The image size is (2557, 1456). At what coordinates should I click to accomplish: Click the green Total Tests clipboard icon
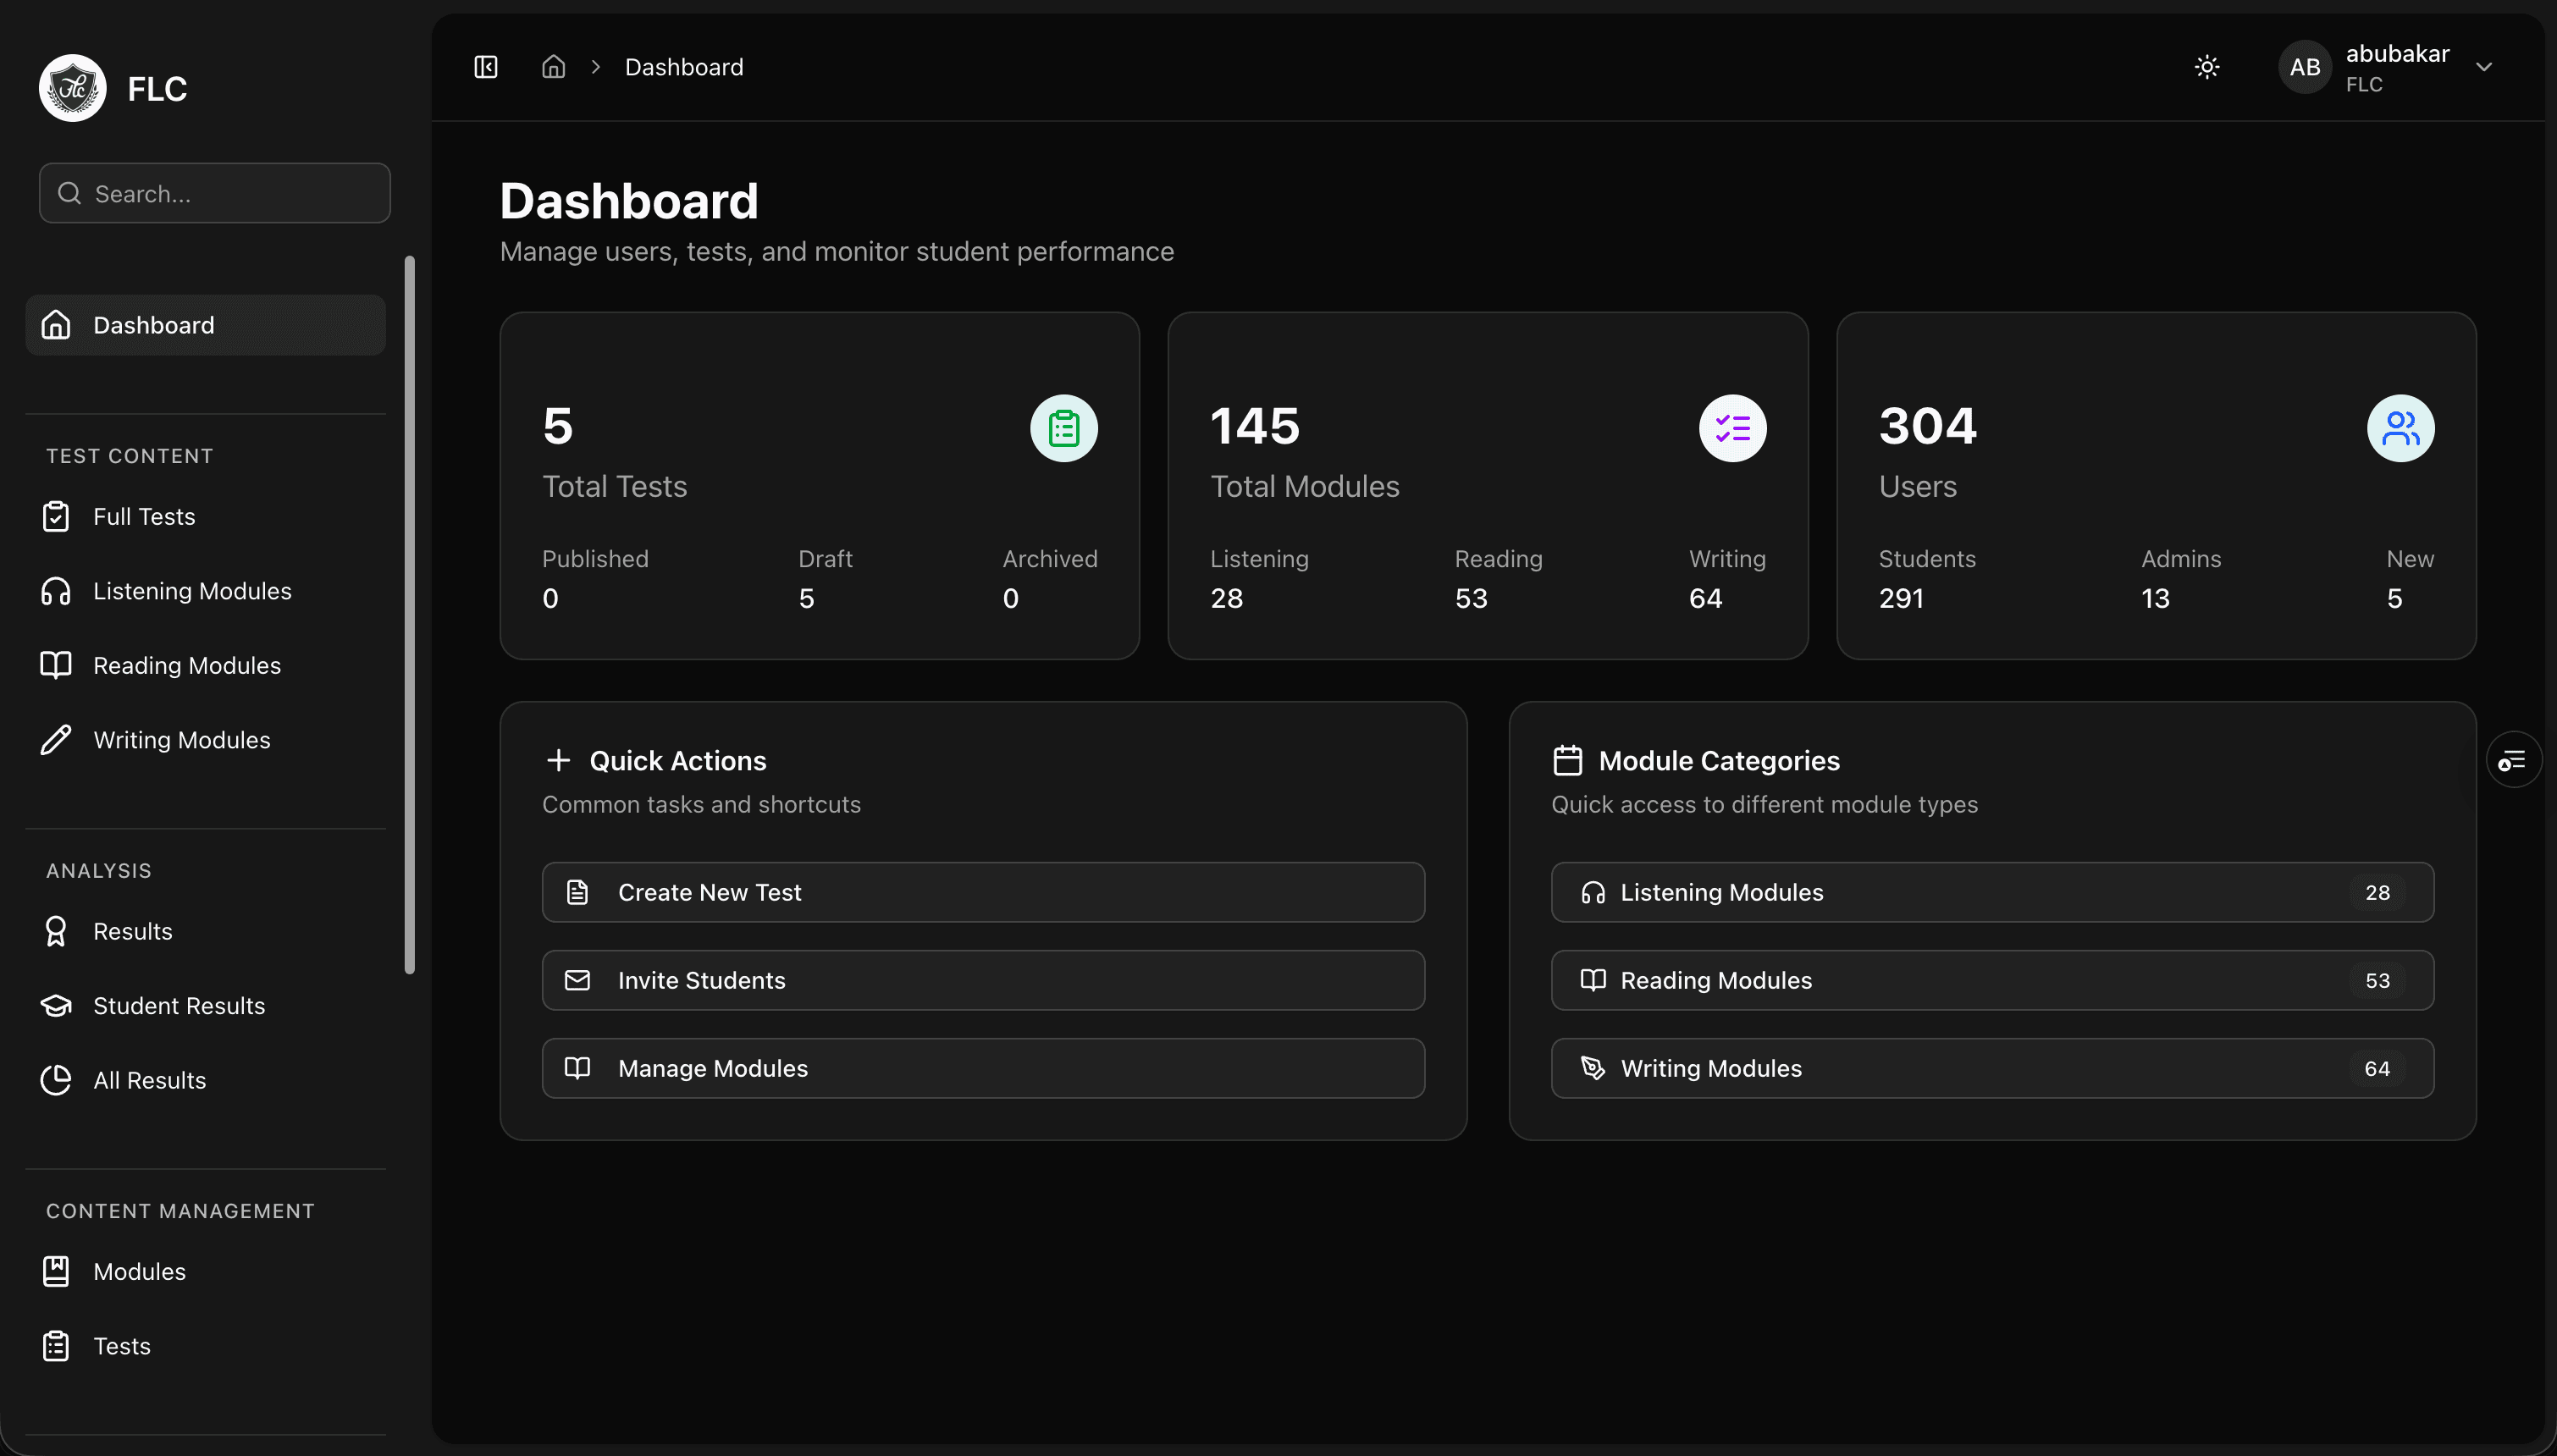point(1063,429)
